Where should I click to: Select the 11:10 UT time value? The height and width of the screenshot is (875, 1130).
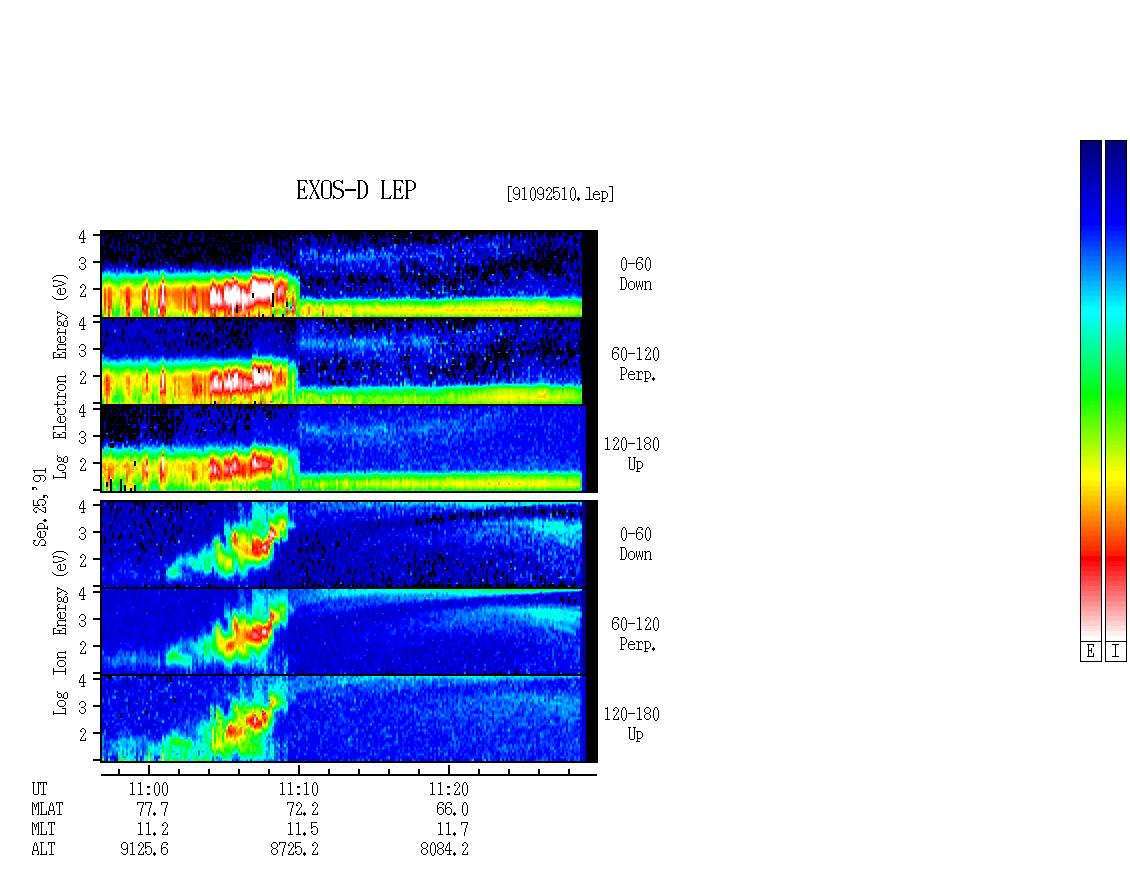coord(298,789)
